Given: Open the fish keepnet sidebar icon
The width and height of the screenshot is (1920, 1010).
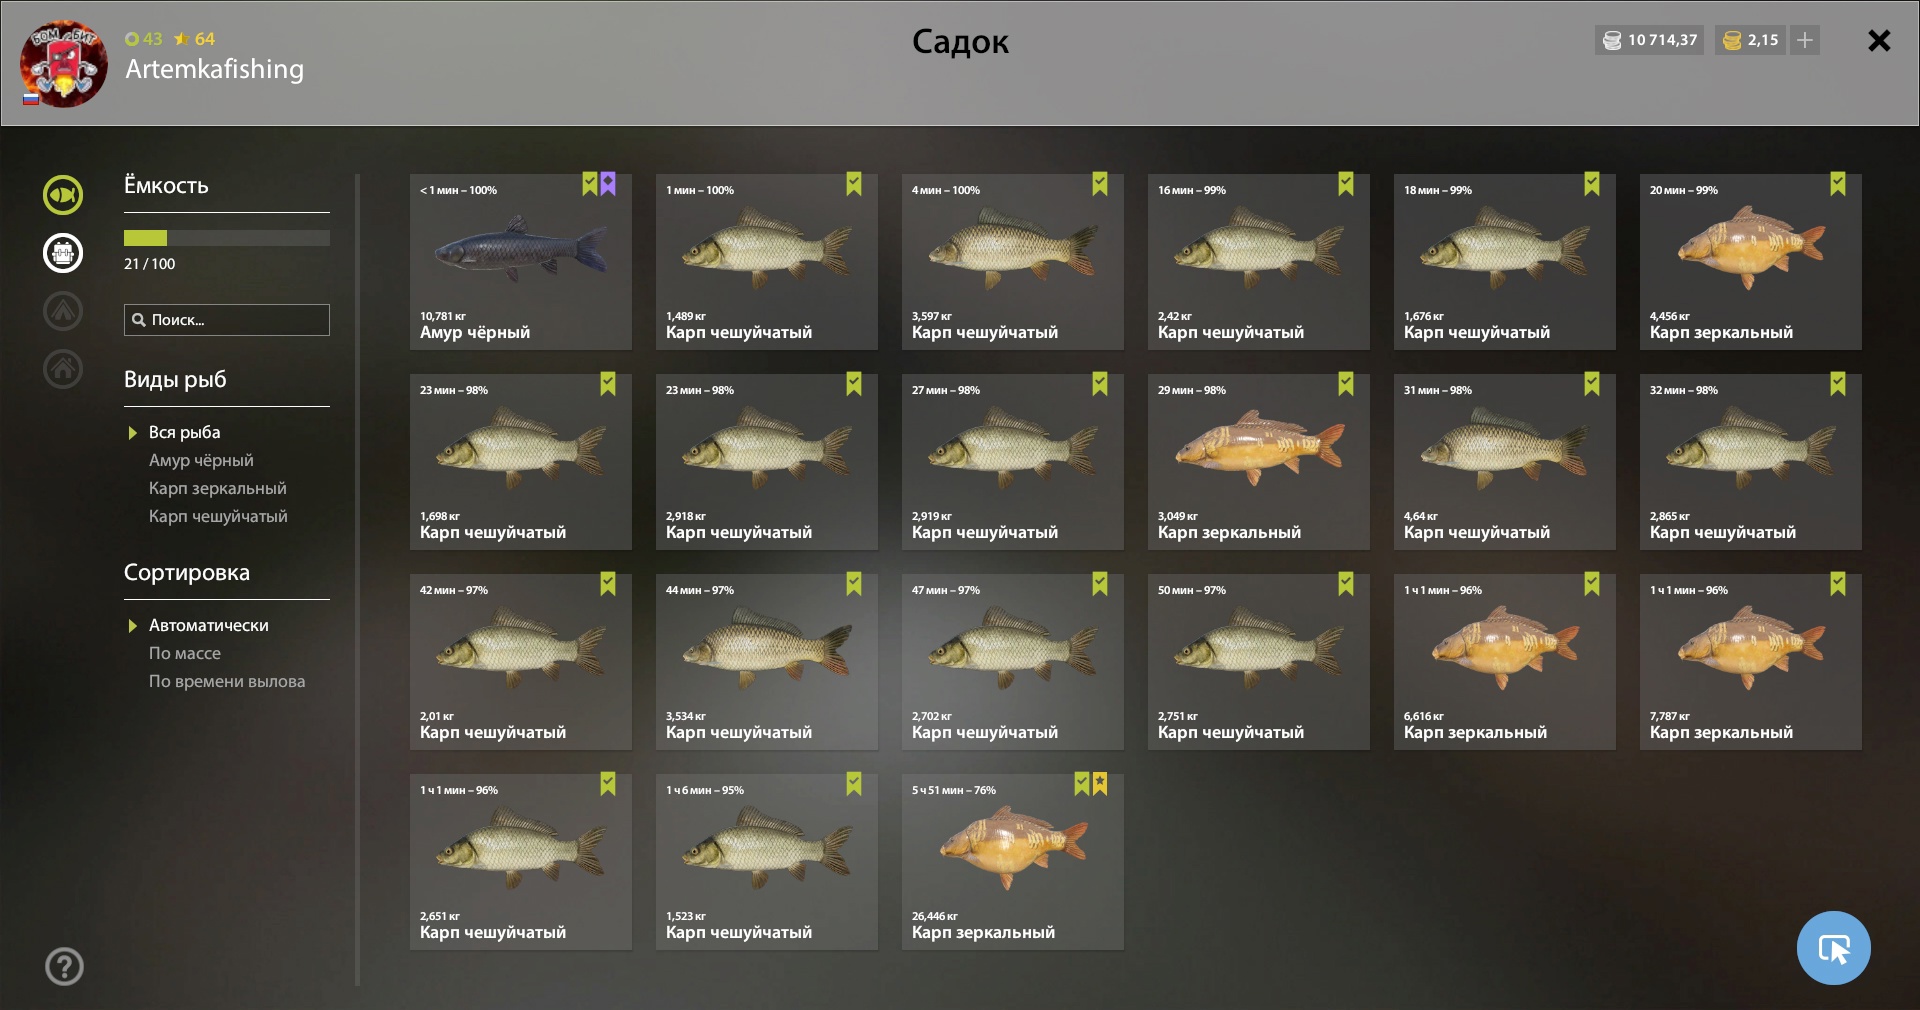Looking at the screenshot, I should (x=63, y=195).
